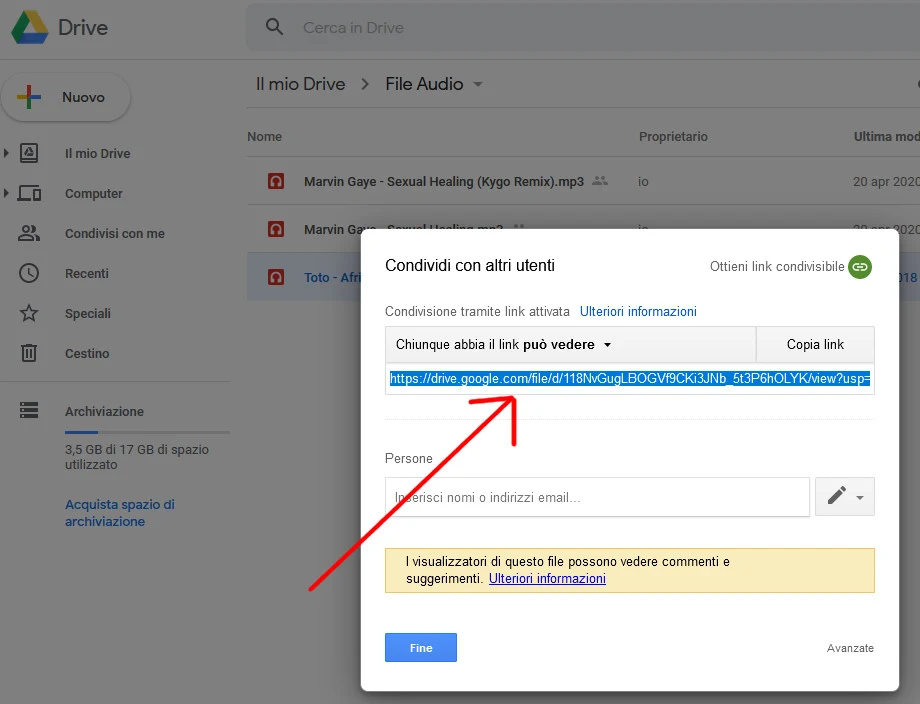
Task: Click the Avanzate link
Action: [850, 648]
